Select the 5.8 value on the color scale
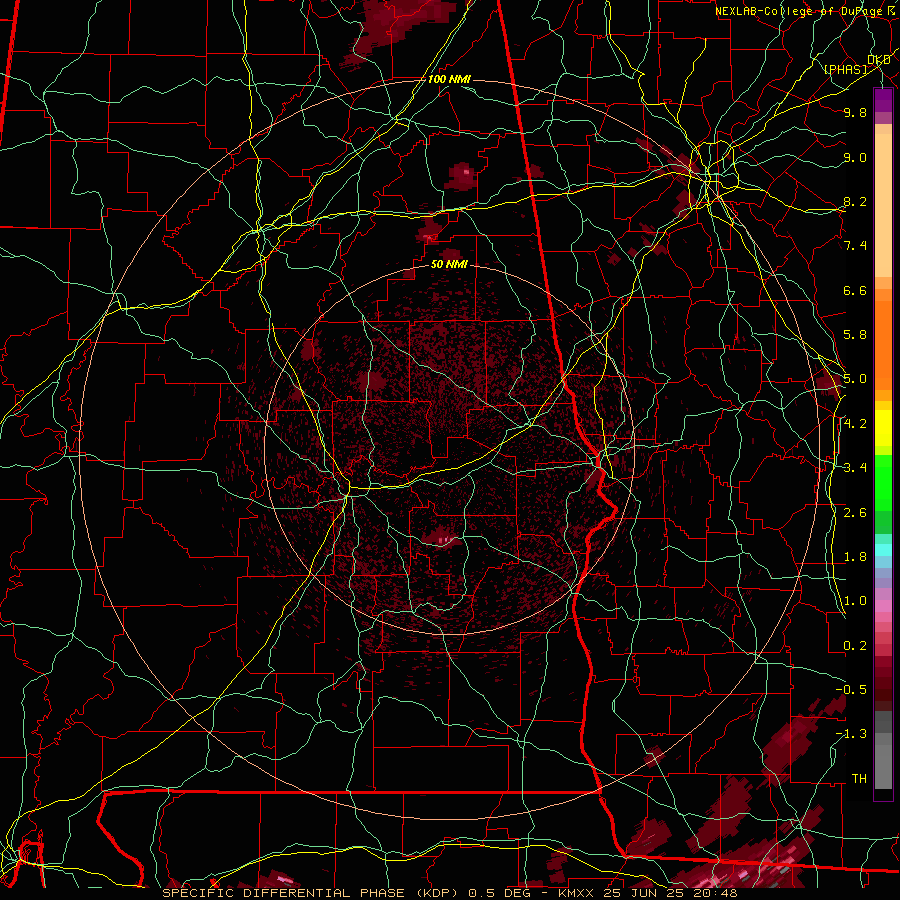 [855, 335]
